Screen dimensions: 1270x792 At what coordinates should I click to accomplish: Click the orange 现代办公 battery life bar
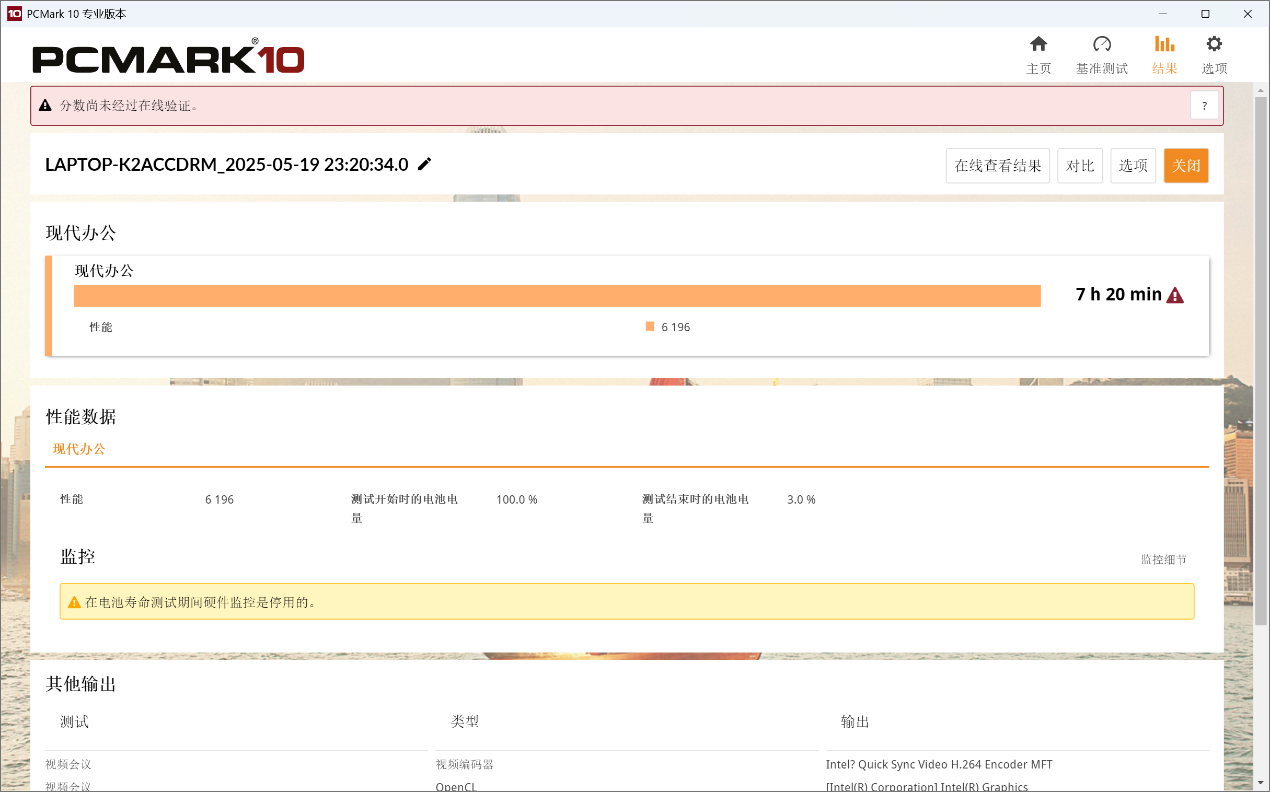pyautogui.click(x=557, y=296)
